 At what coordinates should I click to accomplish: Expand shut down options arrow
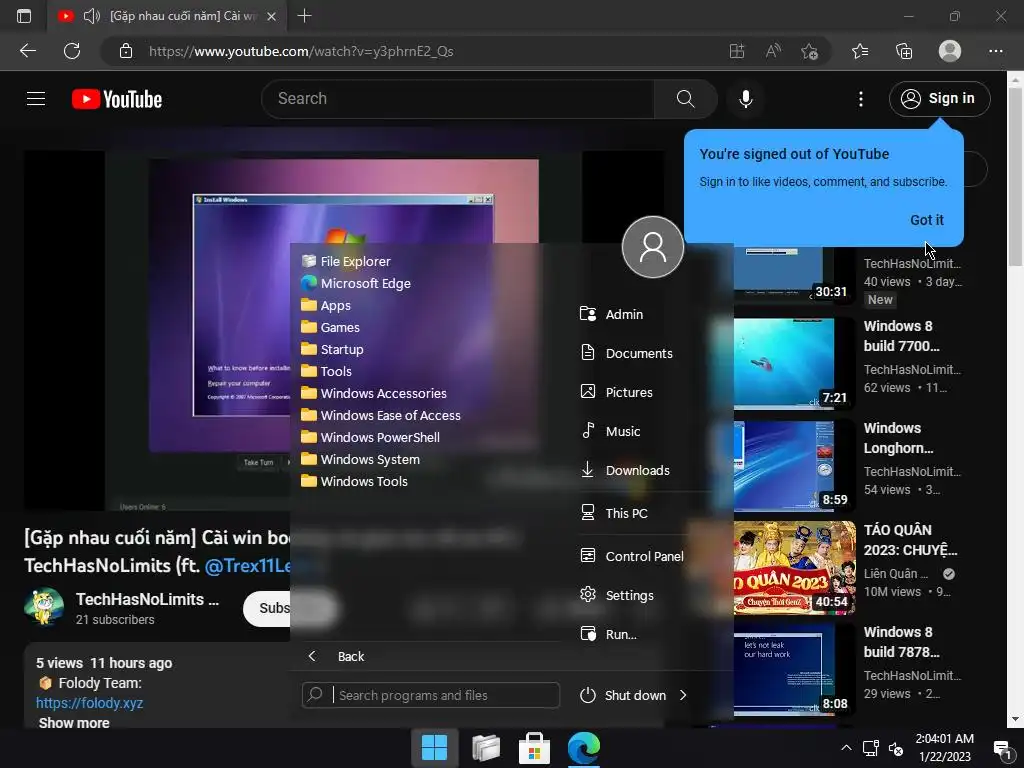coord(683,695)
